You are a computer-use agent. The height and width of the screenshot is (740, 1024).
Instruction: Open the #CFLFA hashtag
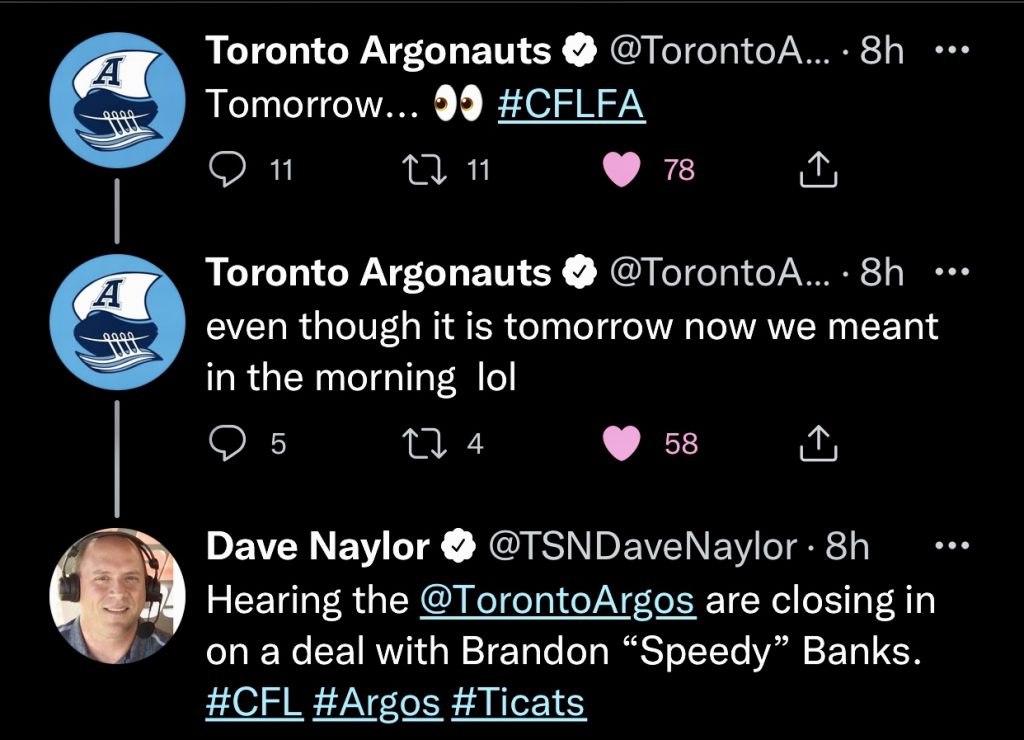571,106
